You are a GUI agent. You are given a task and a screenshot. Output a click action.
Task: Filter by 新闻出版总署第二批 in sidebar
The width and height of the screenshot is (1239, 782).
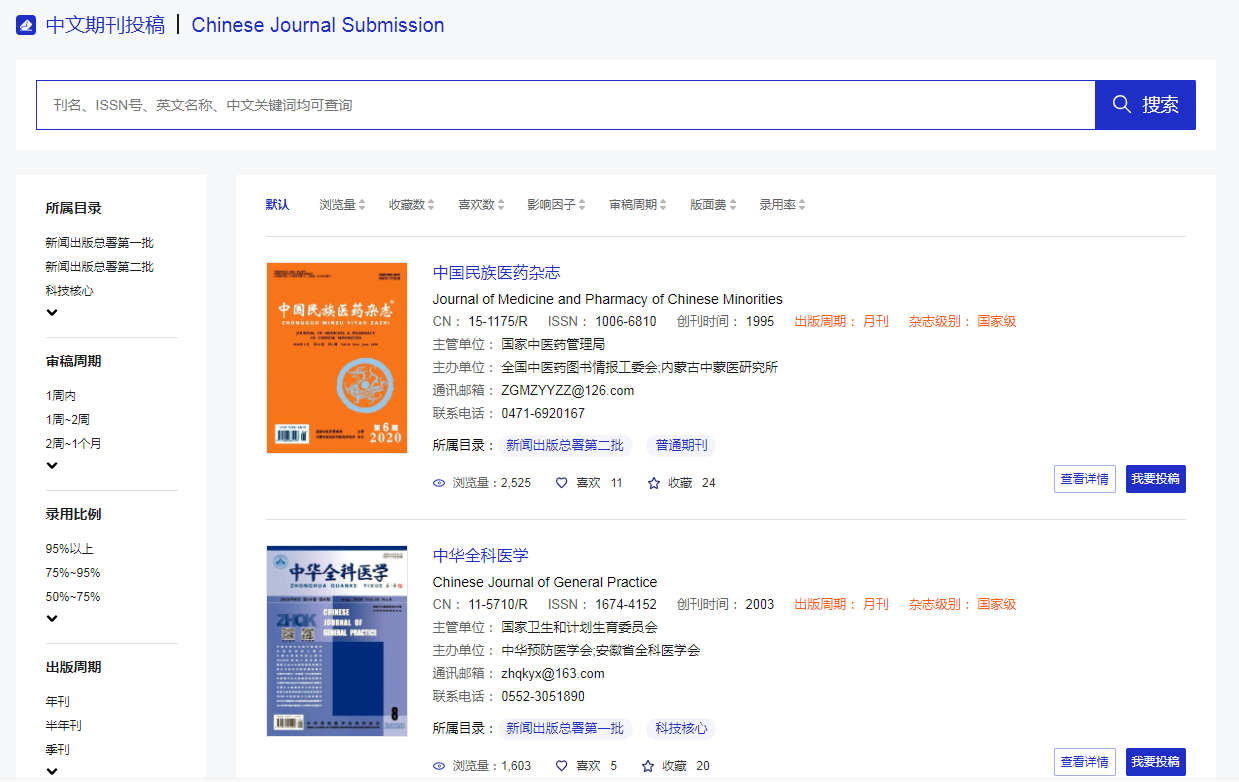99,267
